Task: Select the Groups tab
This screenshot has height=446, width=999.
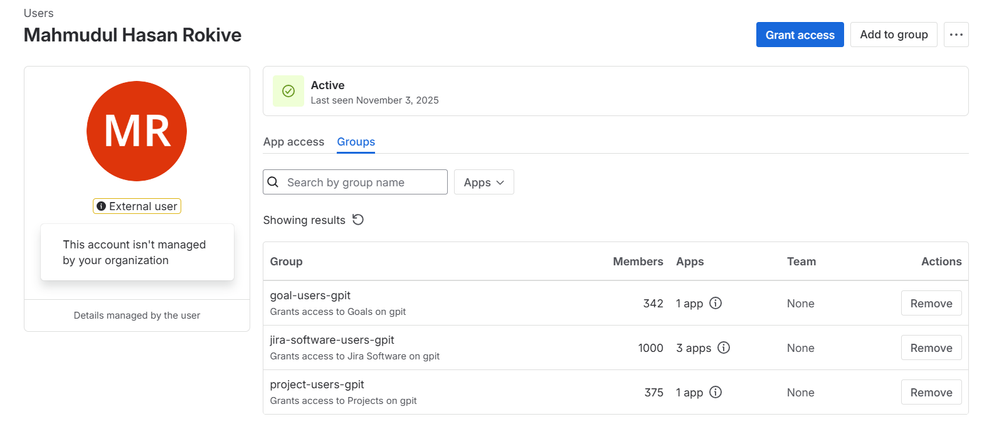Action: tap(356, 142)
